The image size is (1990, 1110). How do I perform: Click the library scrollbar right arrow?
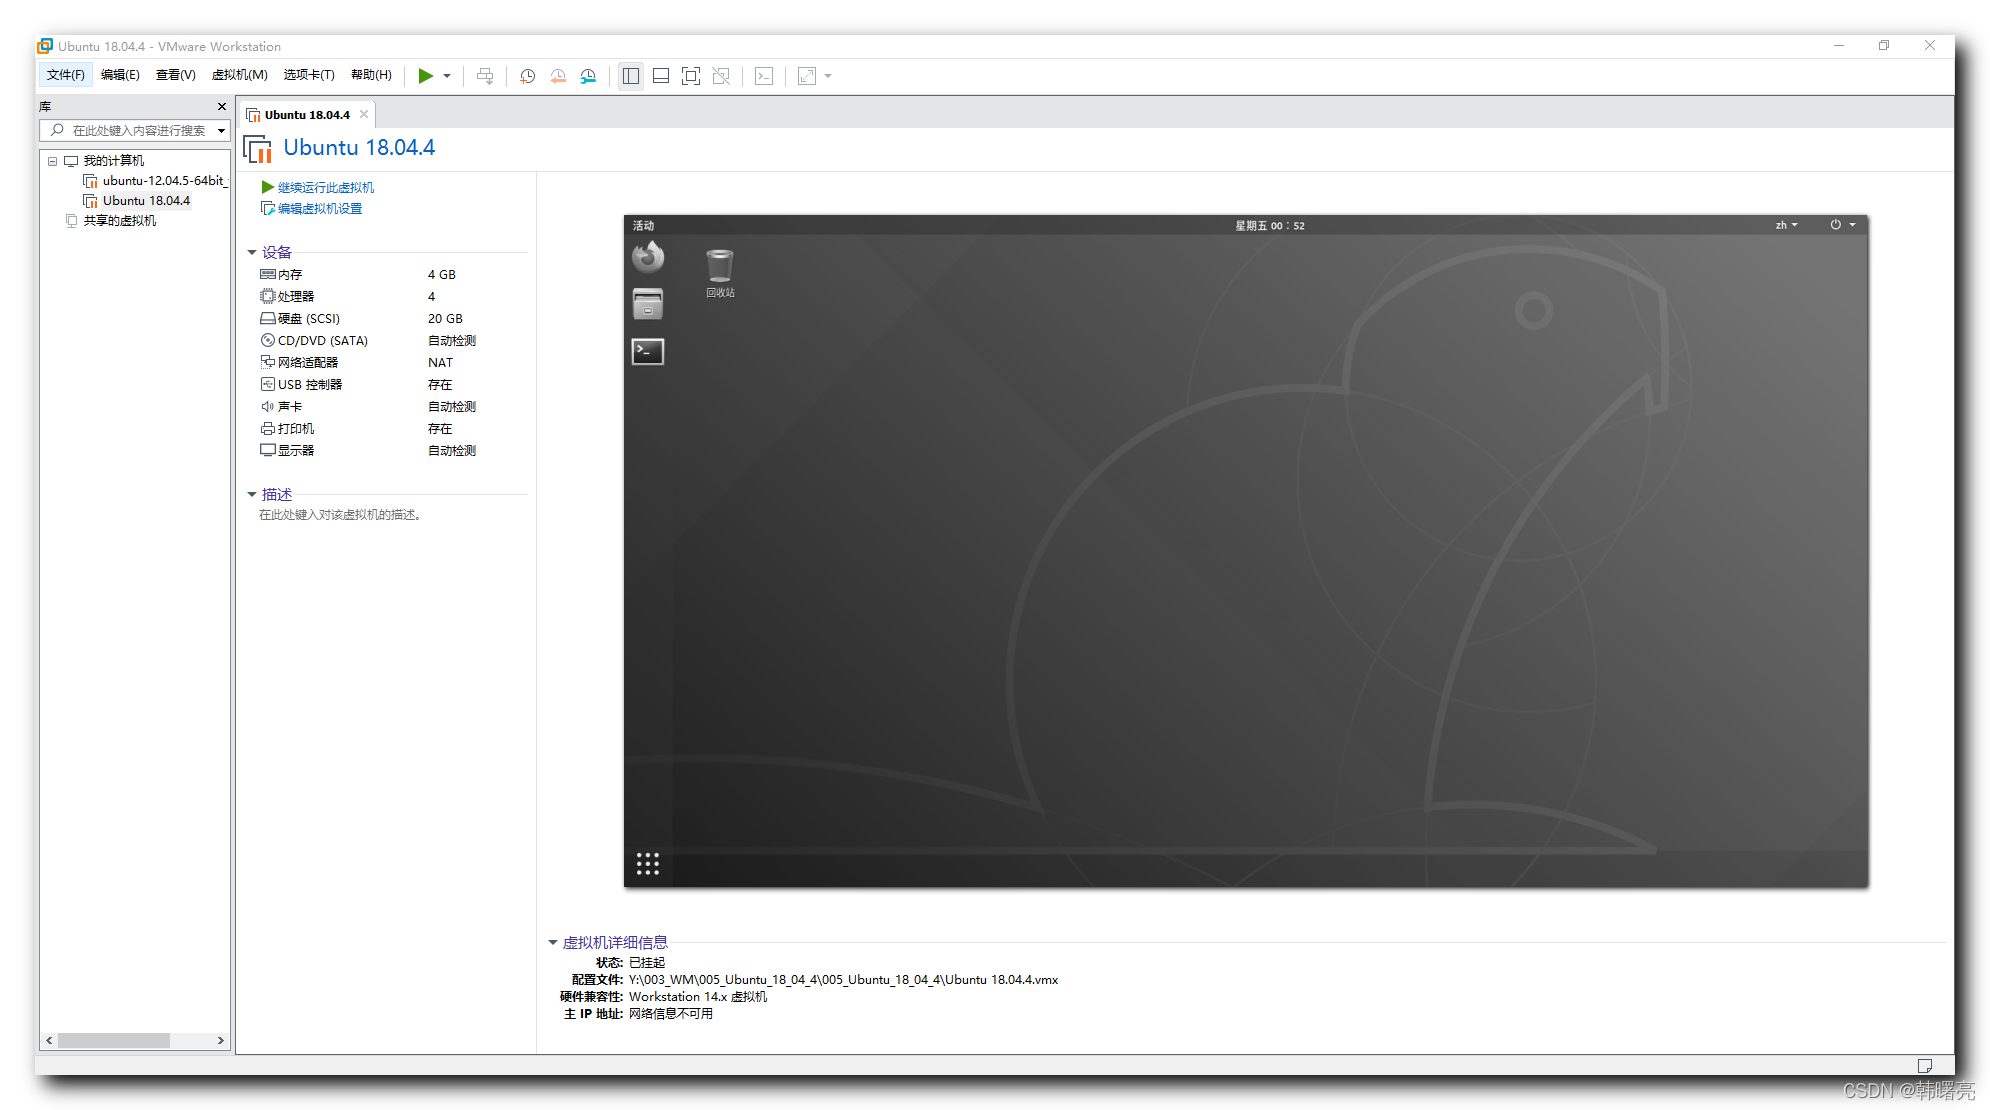coord(220,1041)
